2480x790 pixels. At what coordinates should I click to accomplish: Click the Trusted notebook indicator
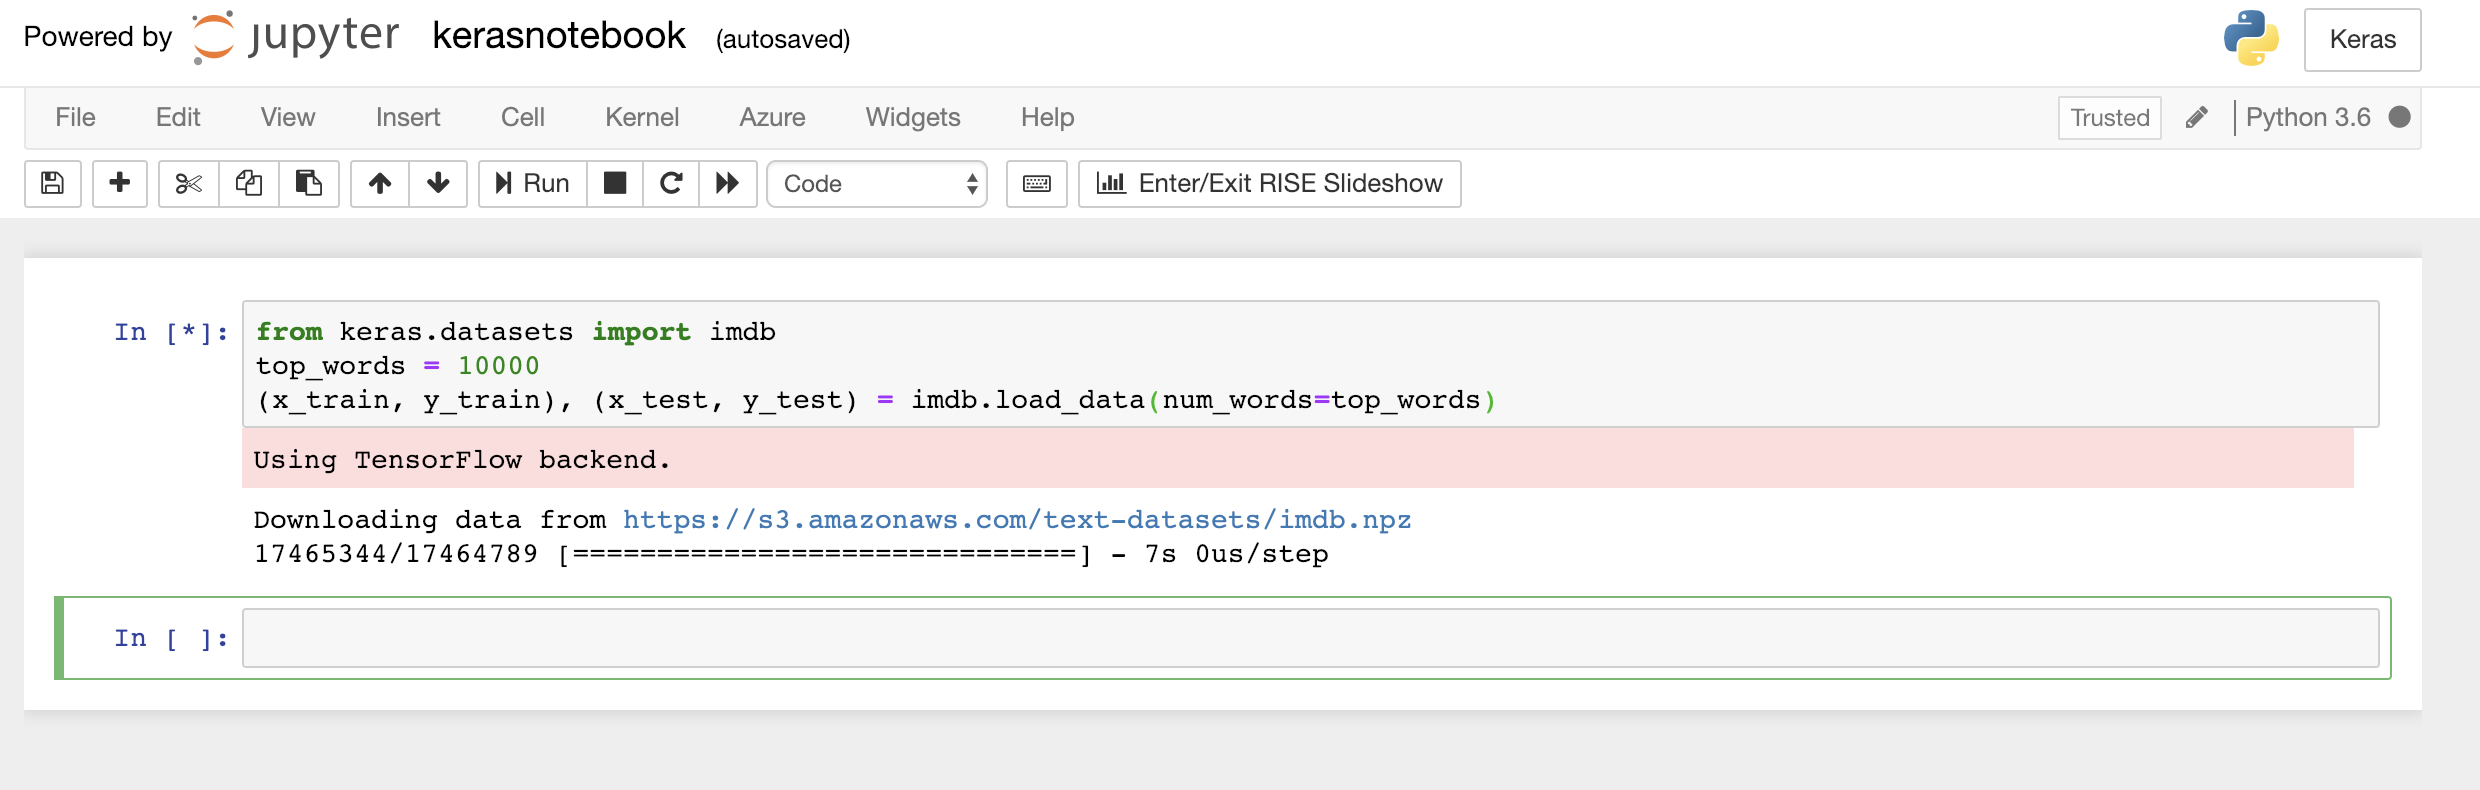pos(2110,118)
